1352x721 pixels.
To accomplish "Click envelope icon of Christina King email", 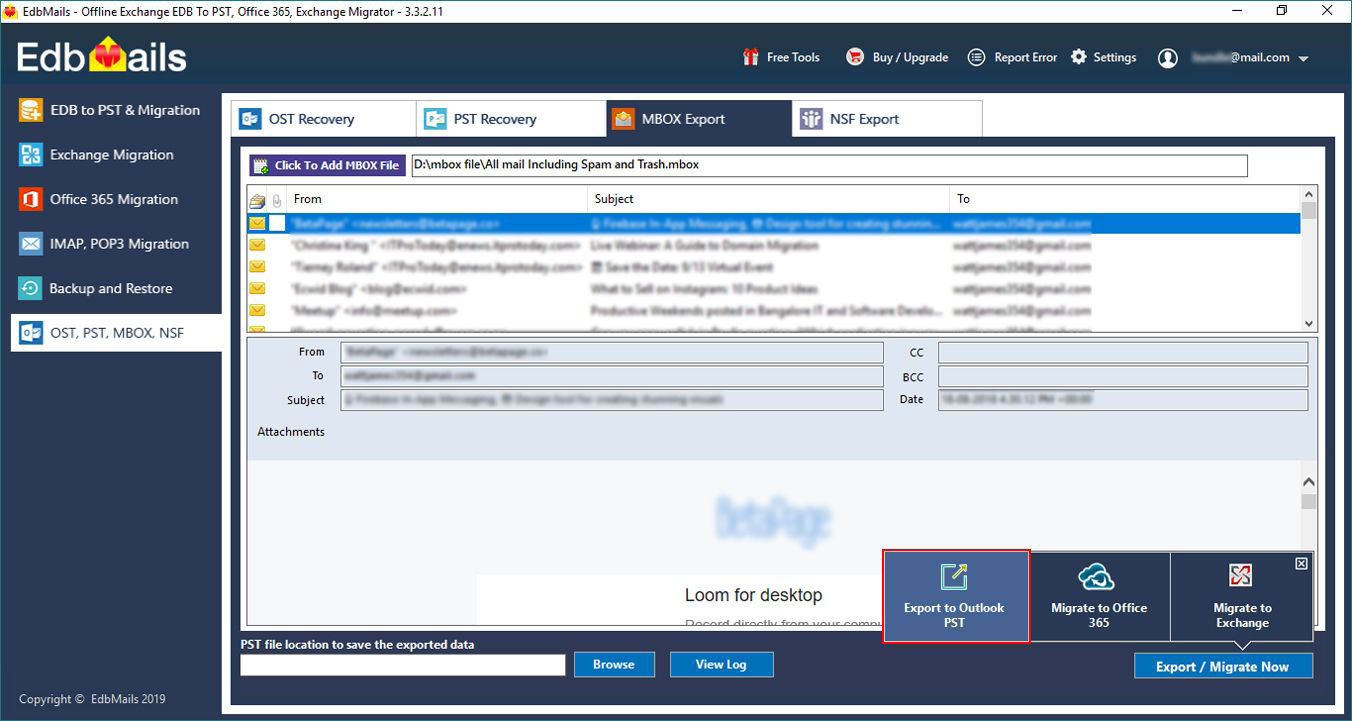I will (257, 245).
